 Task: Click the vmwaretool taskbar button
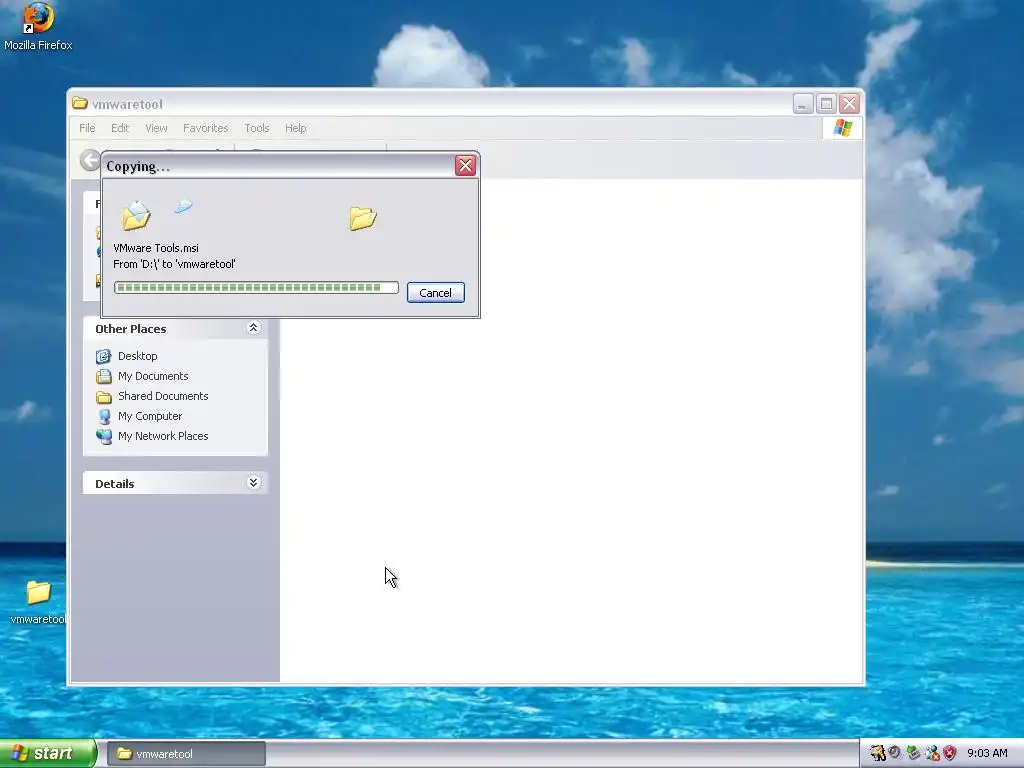click(186, 754)
